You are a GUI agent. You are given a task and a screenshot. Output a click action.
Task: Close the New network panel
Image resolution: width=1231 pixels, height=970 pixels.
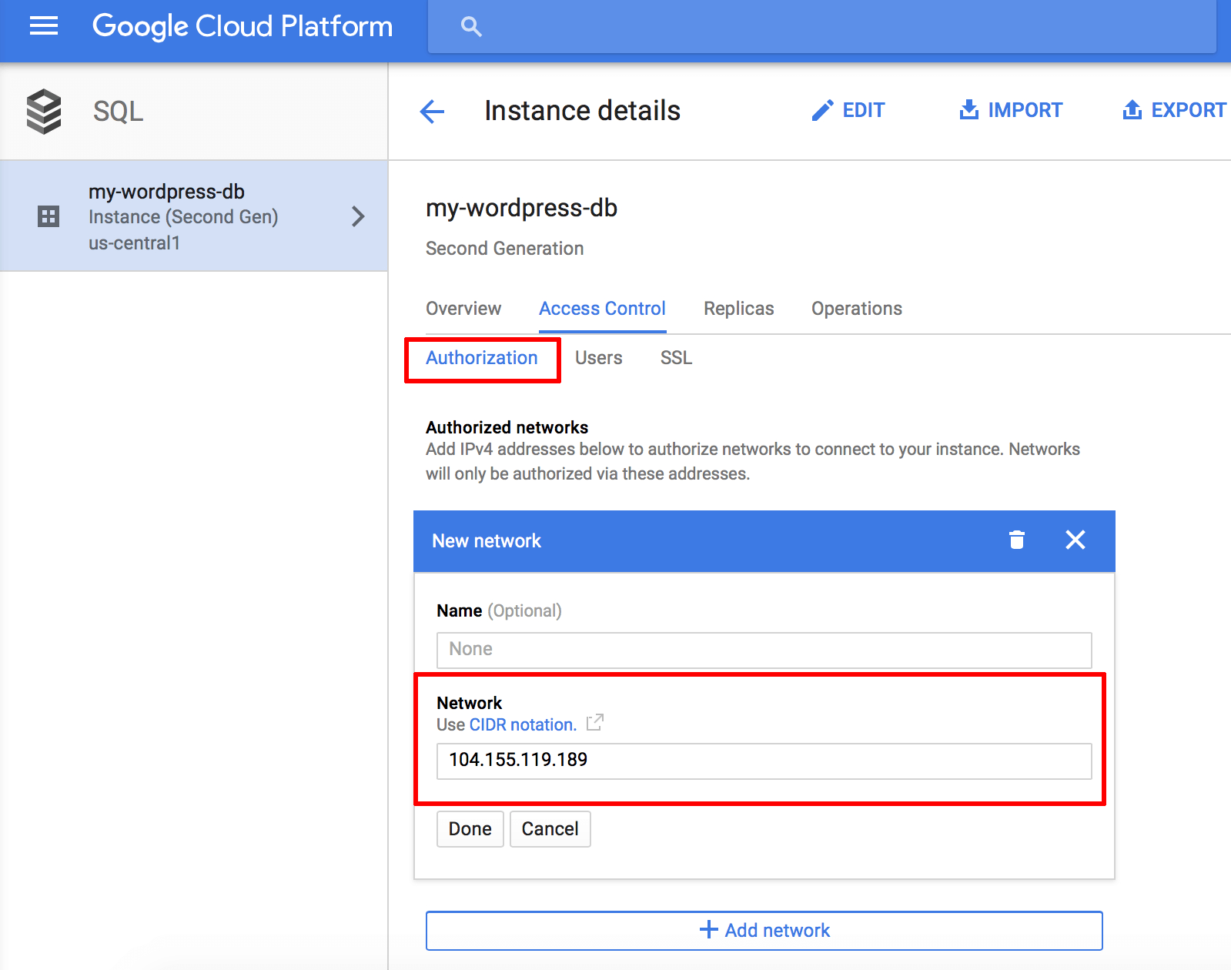(1075, 541)
